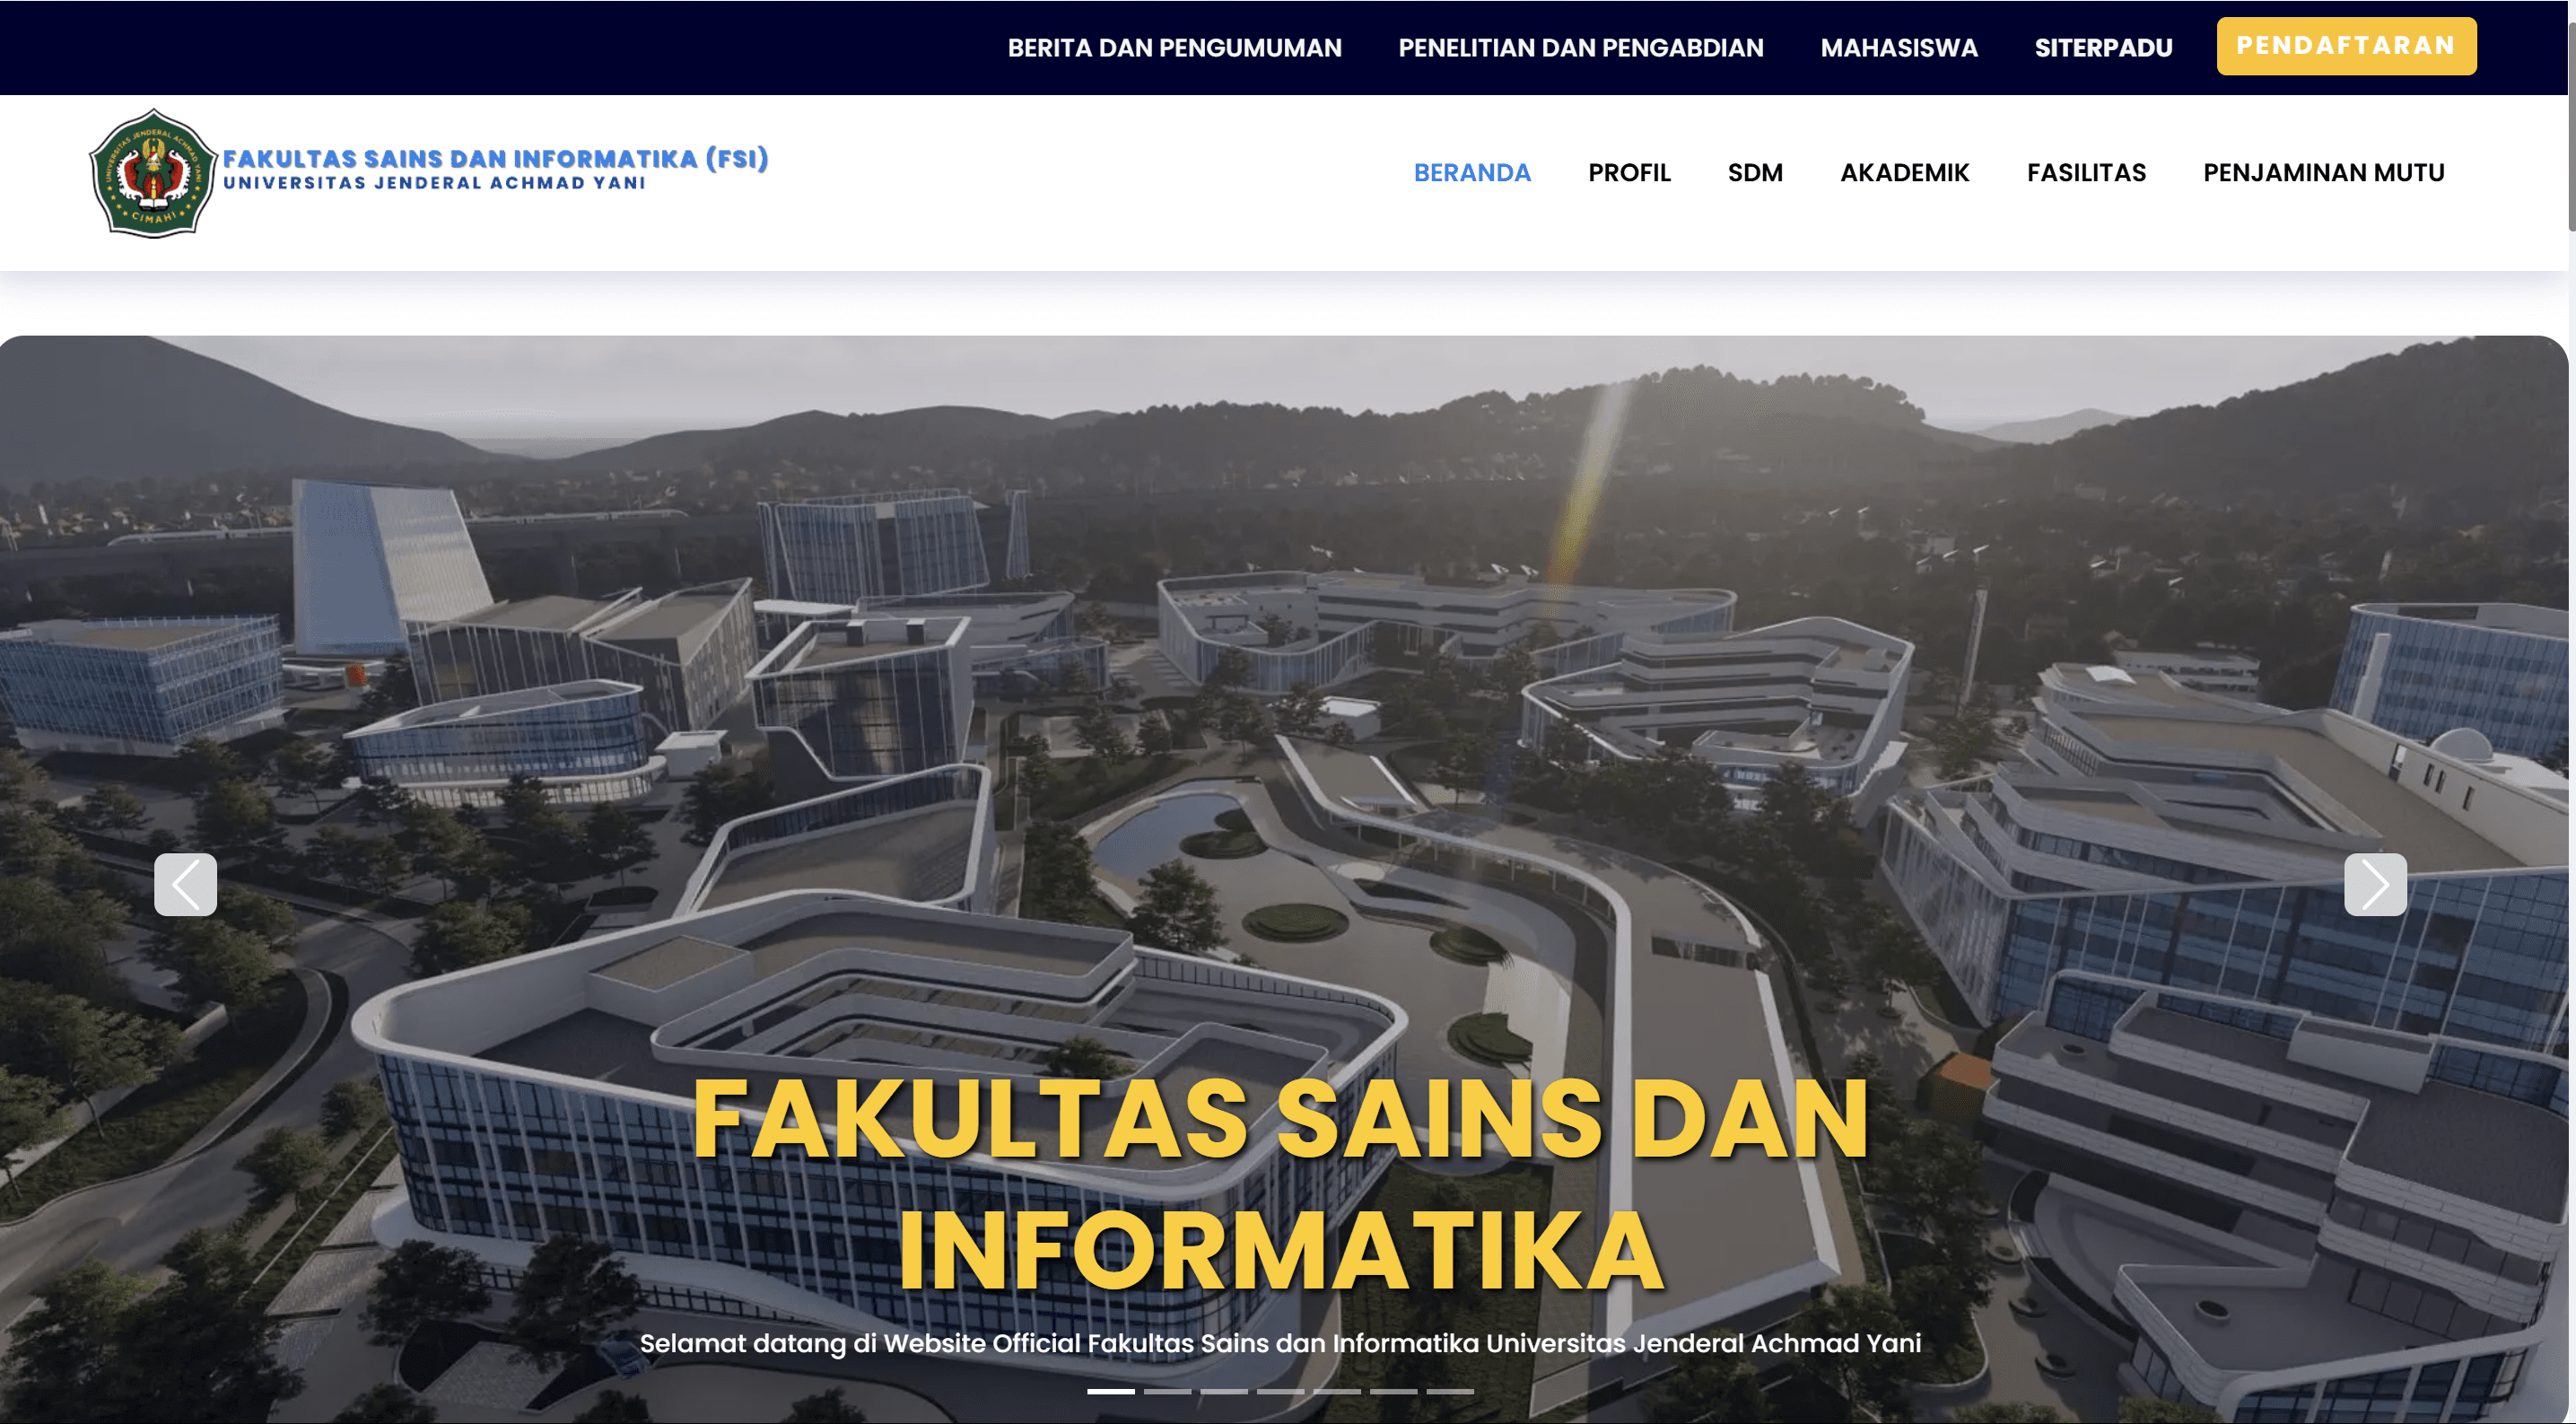Select the second carousel indicator
2576x1424 pixels.
(x=1167, y=1391)
